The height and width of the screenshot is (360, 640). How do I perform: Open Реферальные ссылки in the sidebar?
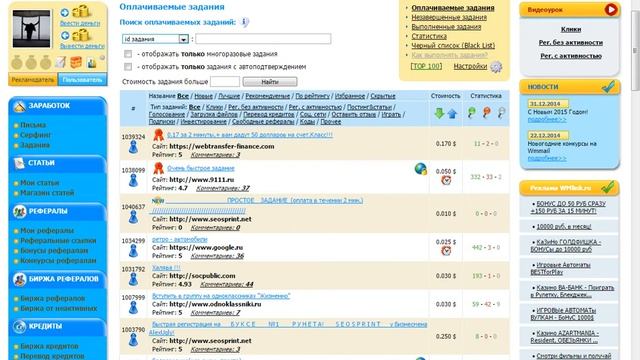(58, 241)
